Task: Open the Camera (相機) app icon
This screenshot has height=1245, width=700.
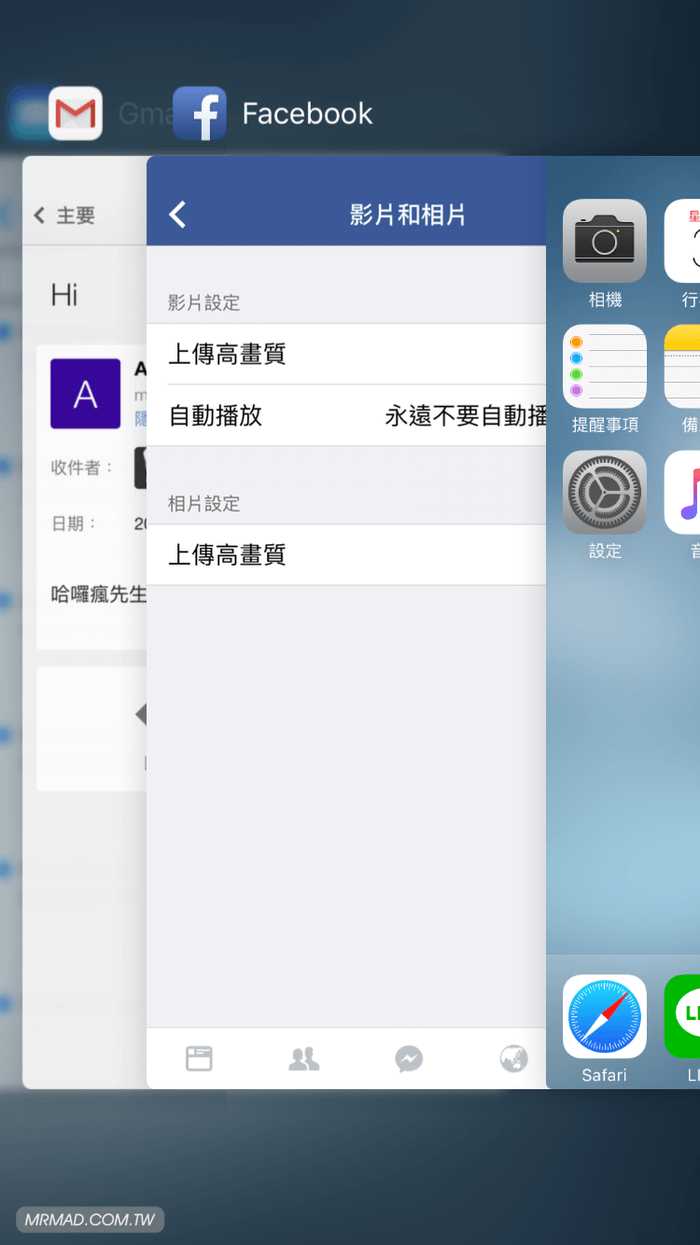Action: click(605, 241)
